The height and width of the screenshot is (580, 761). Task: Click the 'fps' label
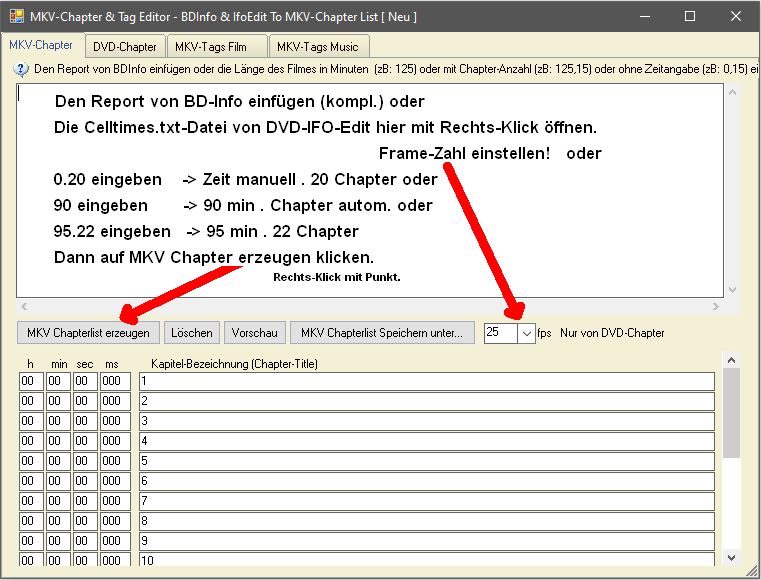pyautogui.click(x=544, y=333)
